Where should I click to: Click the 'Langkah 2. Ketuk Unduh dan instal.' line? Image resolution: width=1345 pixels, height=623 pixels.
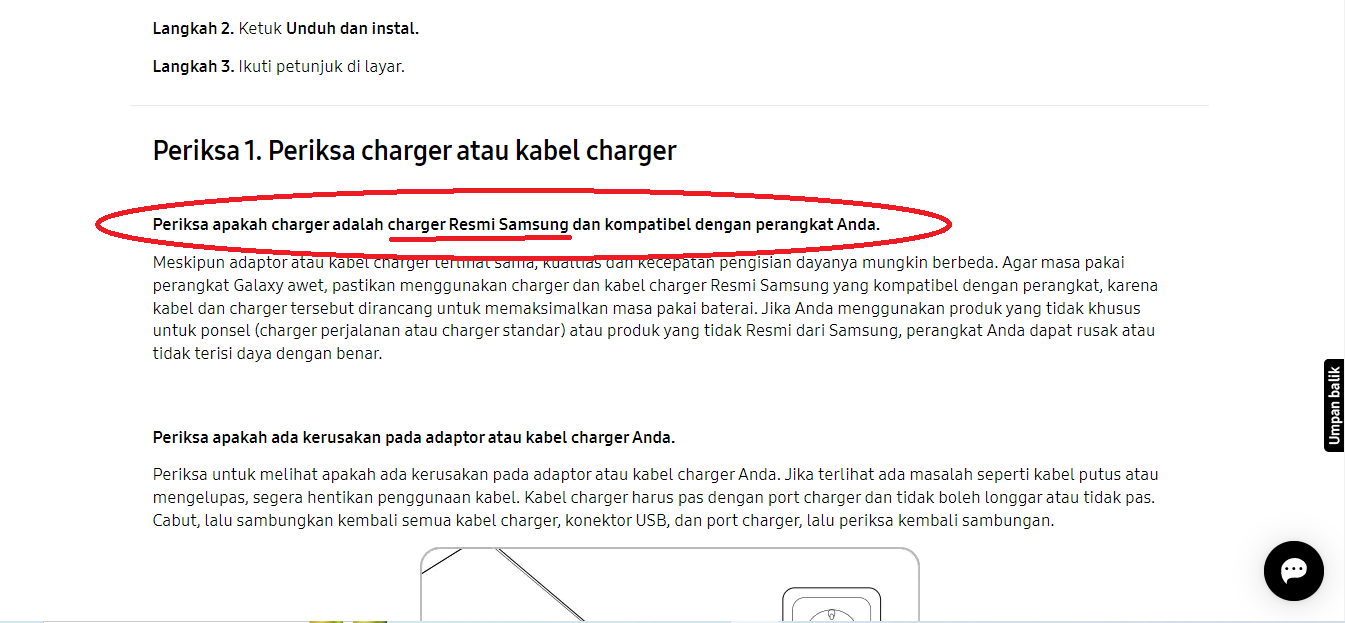pos(286,28)
